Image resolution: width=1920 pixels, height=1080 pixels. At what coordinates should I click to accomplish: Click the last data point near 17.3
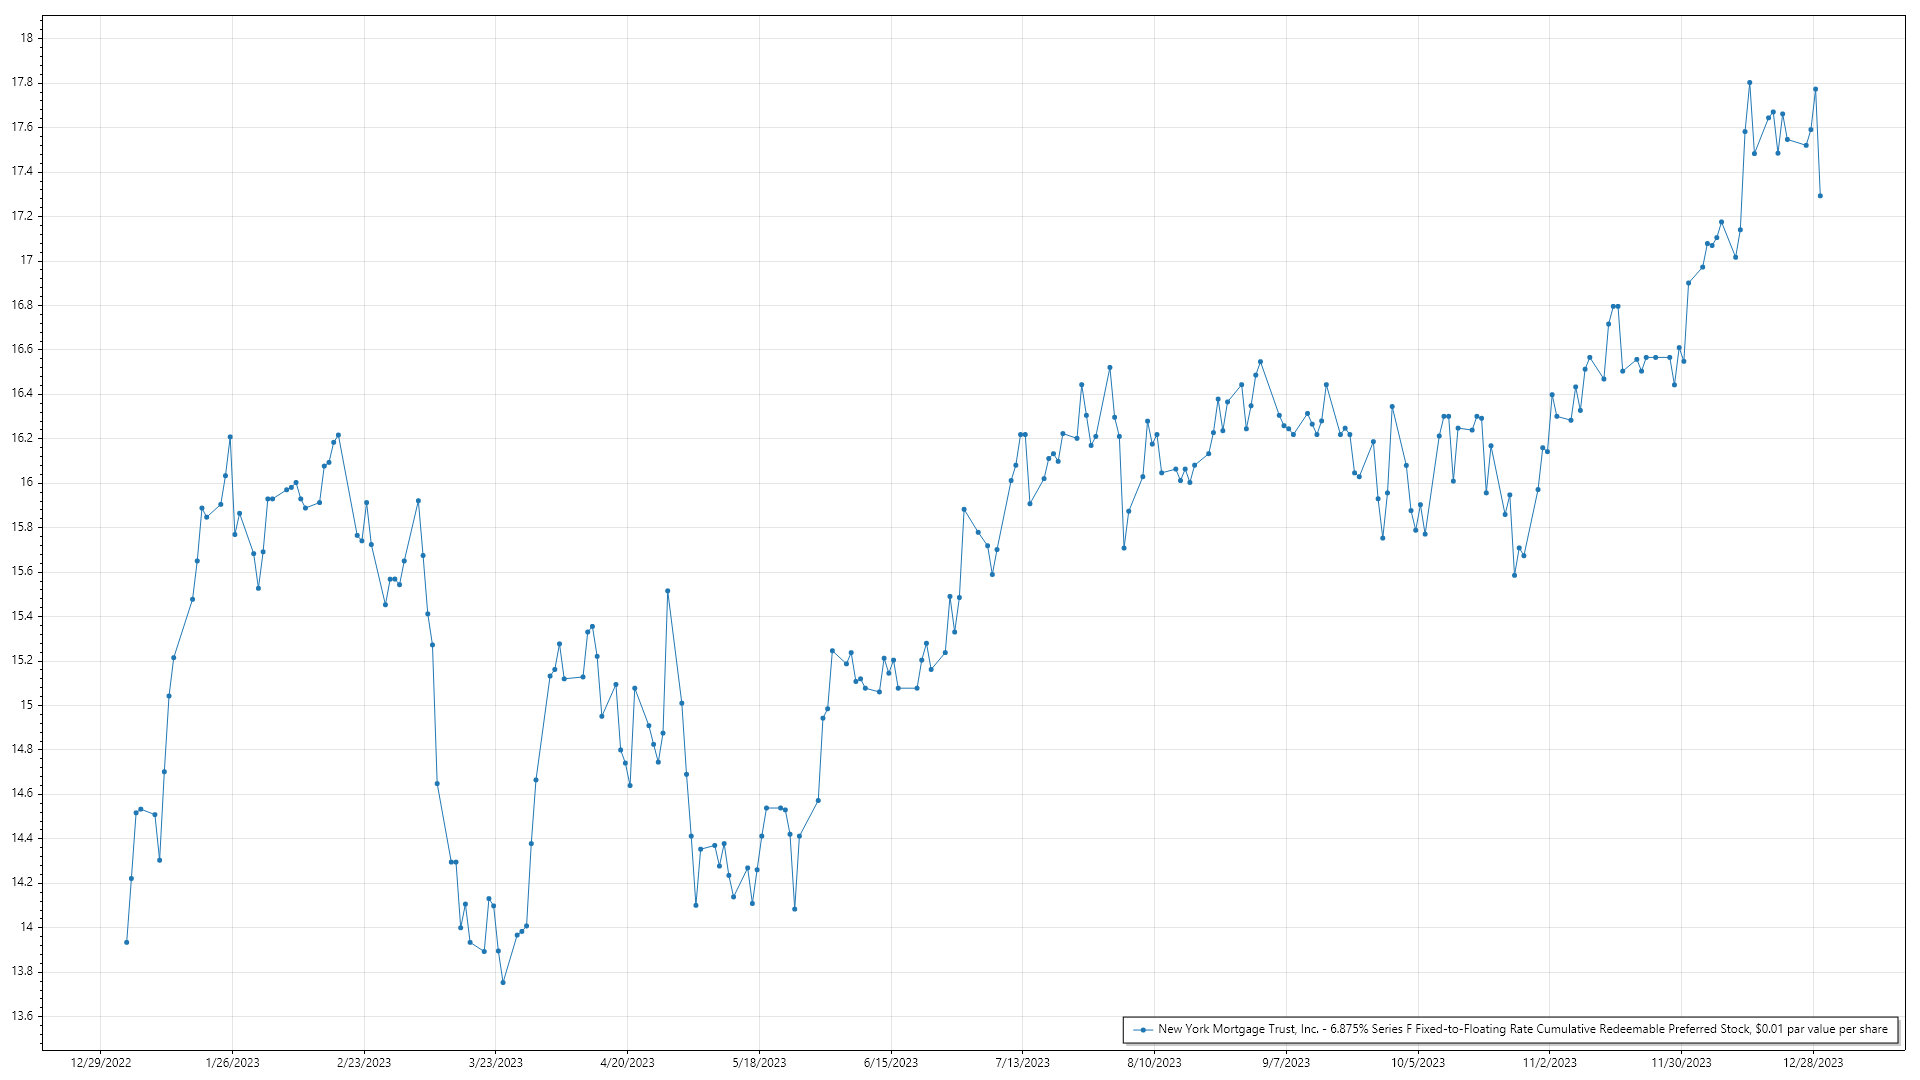(x=1820, y=196)
